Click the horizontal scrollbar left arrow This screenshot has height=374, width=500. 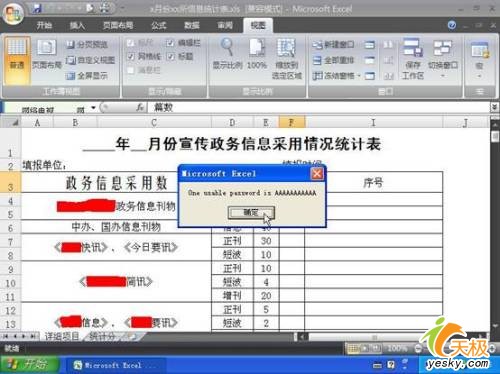[x=303, y=337]
